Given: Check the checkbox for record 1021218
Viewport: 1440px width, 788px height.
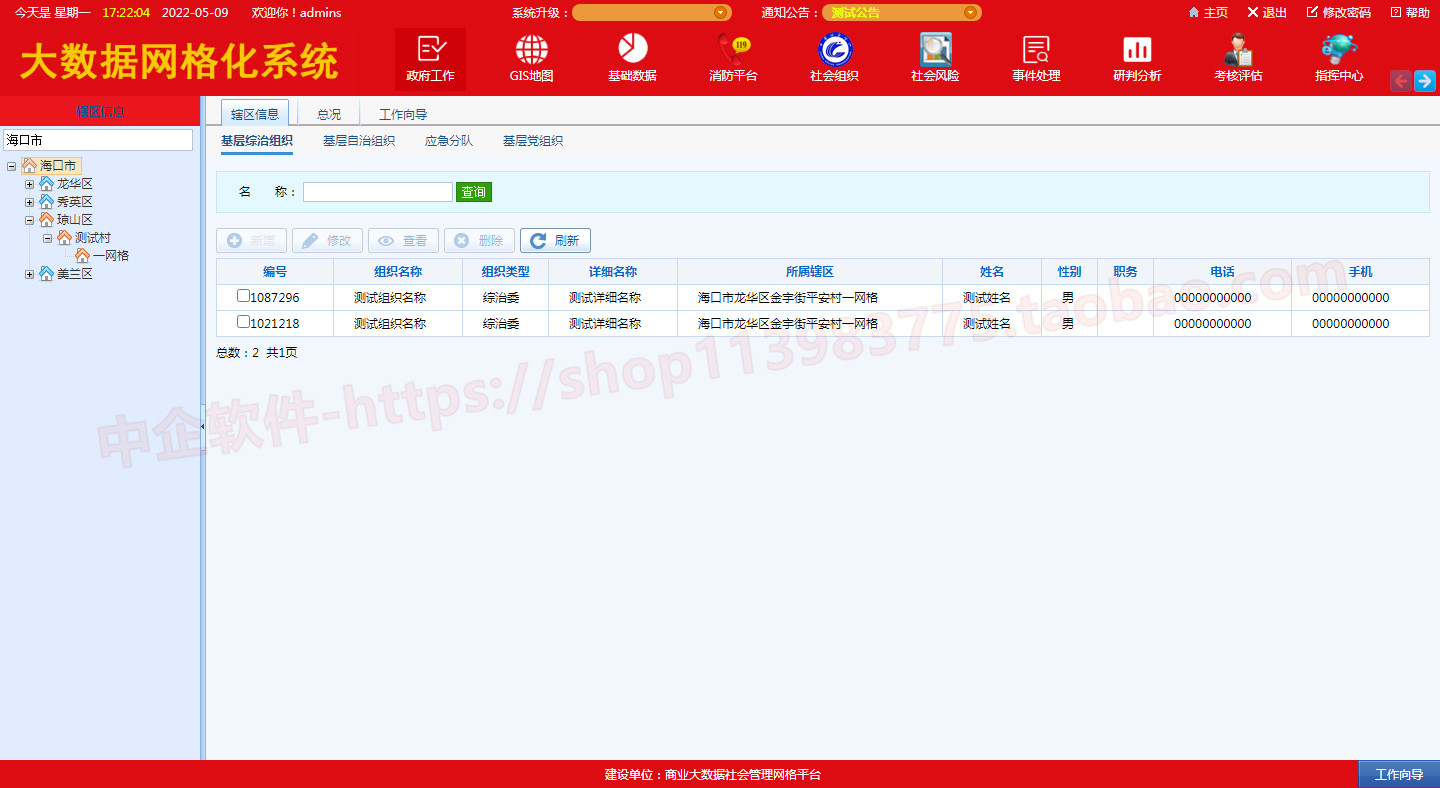Looking at the screenshot, I should [243, 322].
